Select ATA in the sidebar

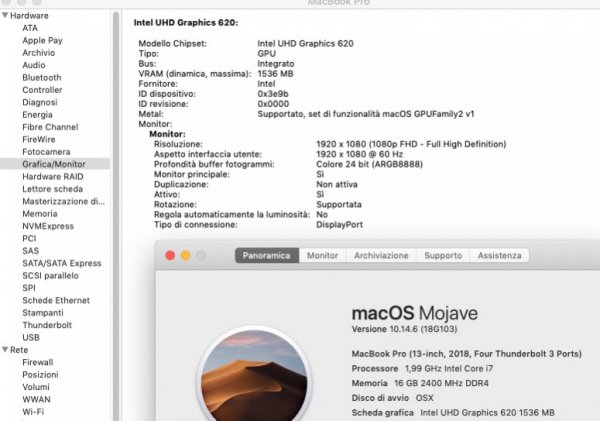click(30, 28)
